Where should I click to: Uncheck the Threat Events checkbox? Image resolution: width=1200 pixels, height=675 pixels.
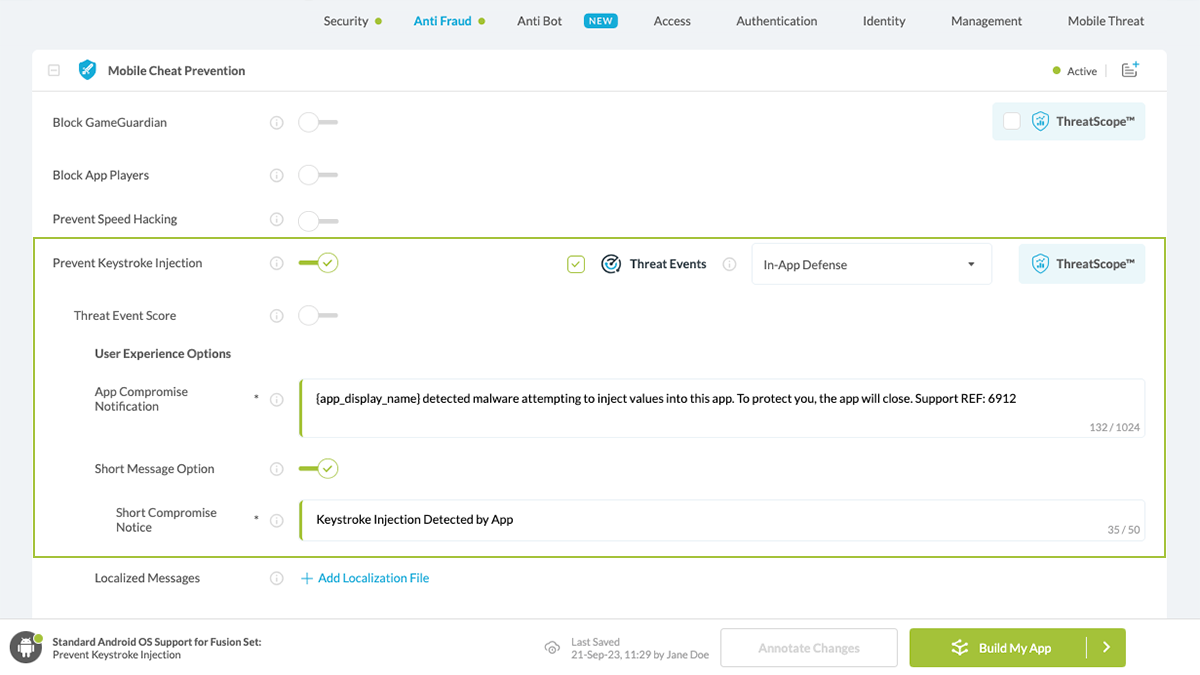coord(576,265)
